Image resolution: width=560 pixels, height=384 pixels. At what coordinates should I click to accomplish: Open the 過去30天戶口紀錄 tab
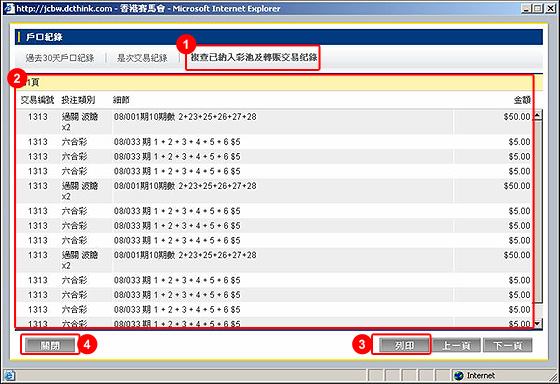pyautogui.click(x=60, y=58)
